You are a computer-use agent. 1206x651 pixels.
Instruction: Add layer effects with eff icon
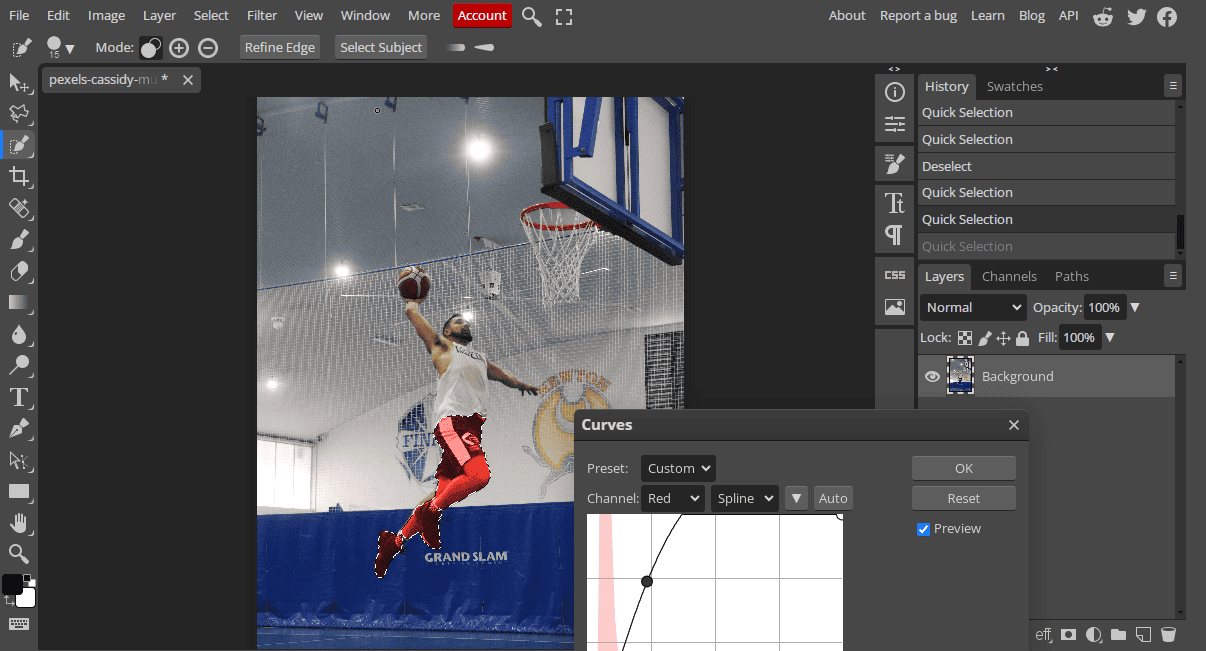[1044, 634]
